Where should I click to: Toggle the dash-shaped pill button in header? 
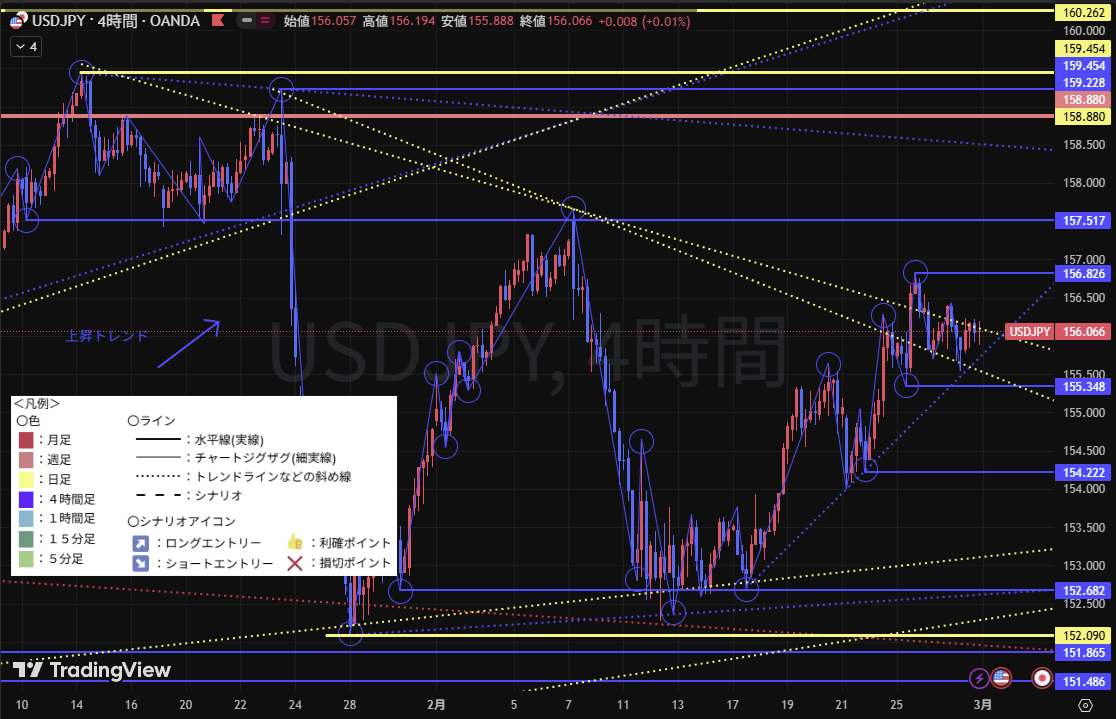coord(247,21)
